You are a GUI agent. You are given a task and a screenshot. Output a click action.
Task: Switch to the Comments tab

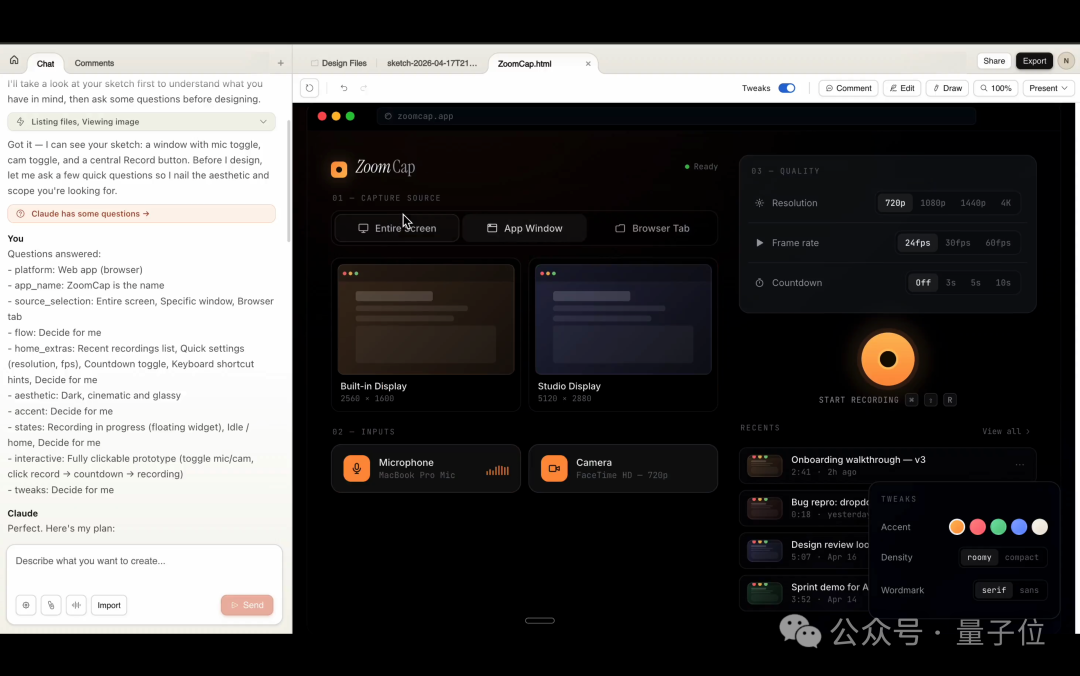pos(94,63)
